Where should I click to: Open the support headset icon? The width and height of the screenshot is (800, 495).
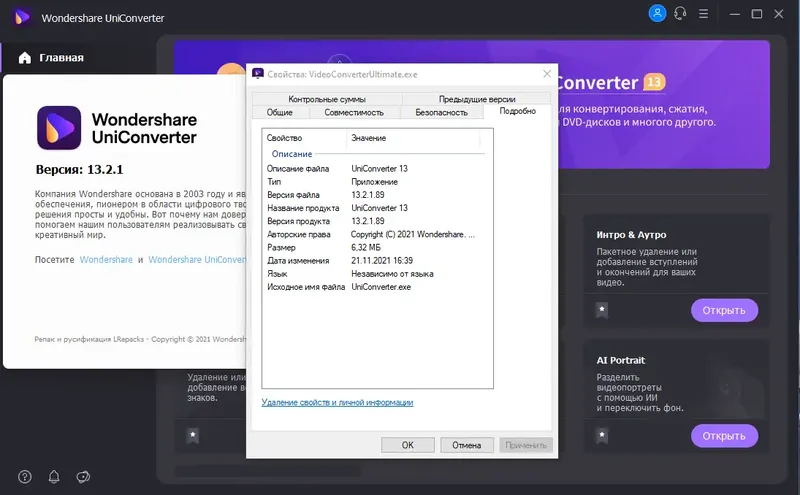point(680,13)
